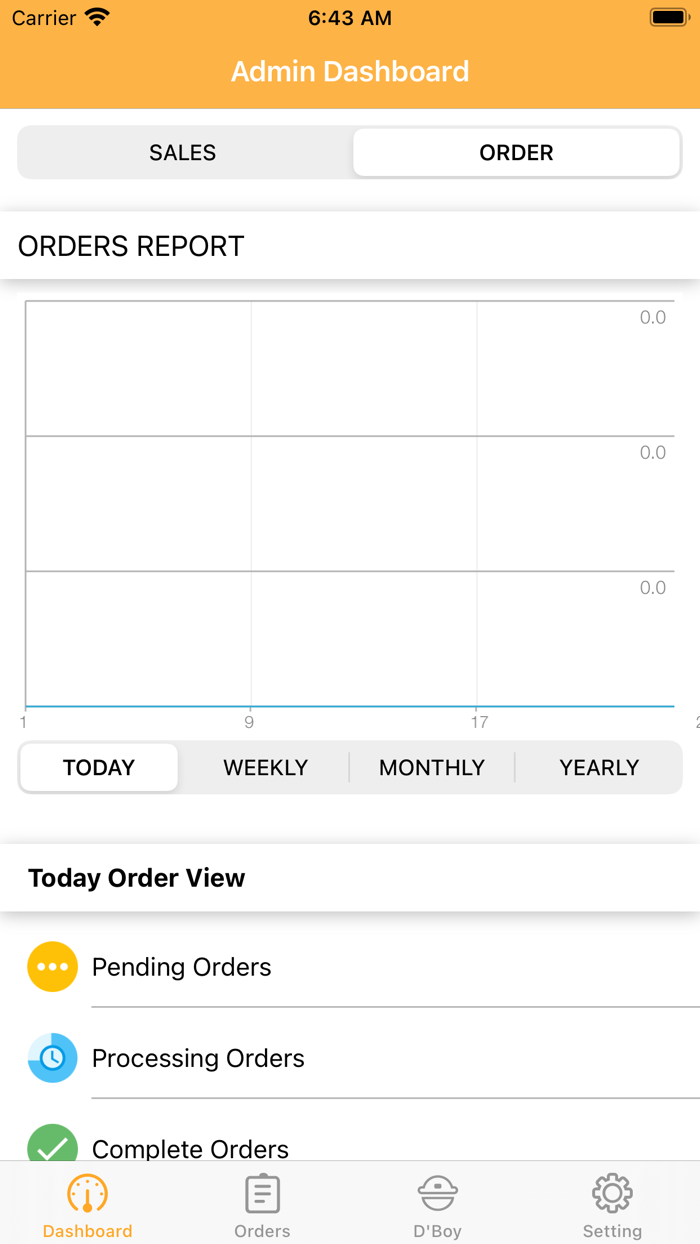Tap the yellow Pending Orders icon
Screen dimensions: 700x1244
[x=52, y=967]
